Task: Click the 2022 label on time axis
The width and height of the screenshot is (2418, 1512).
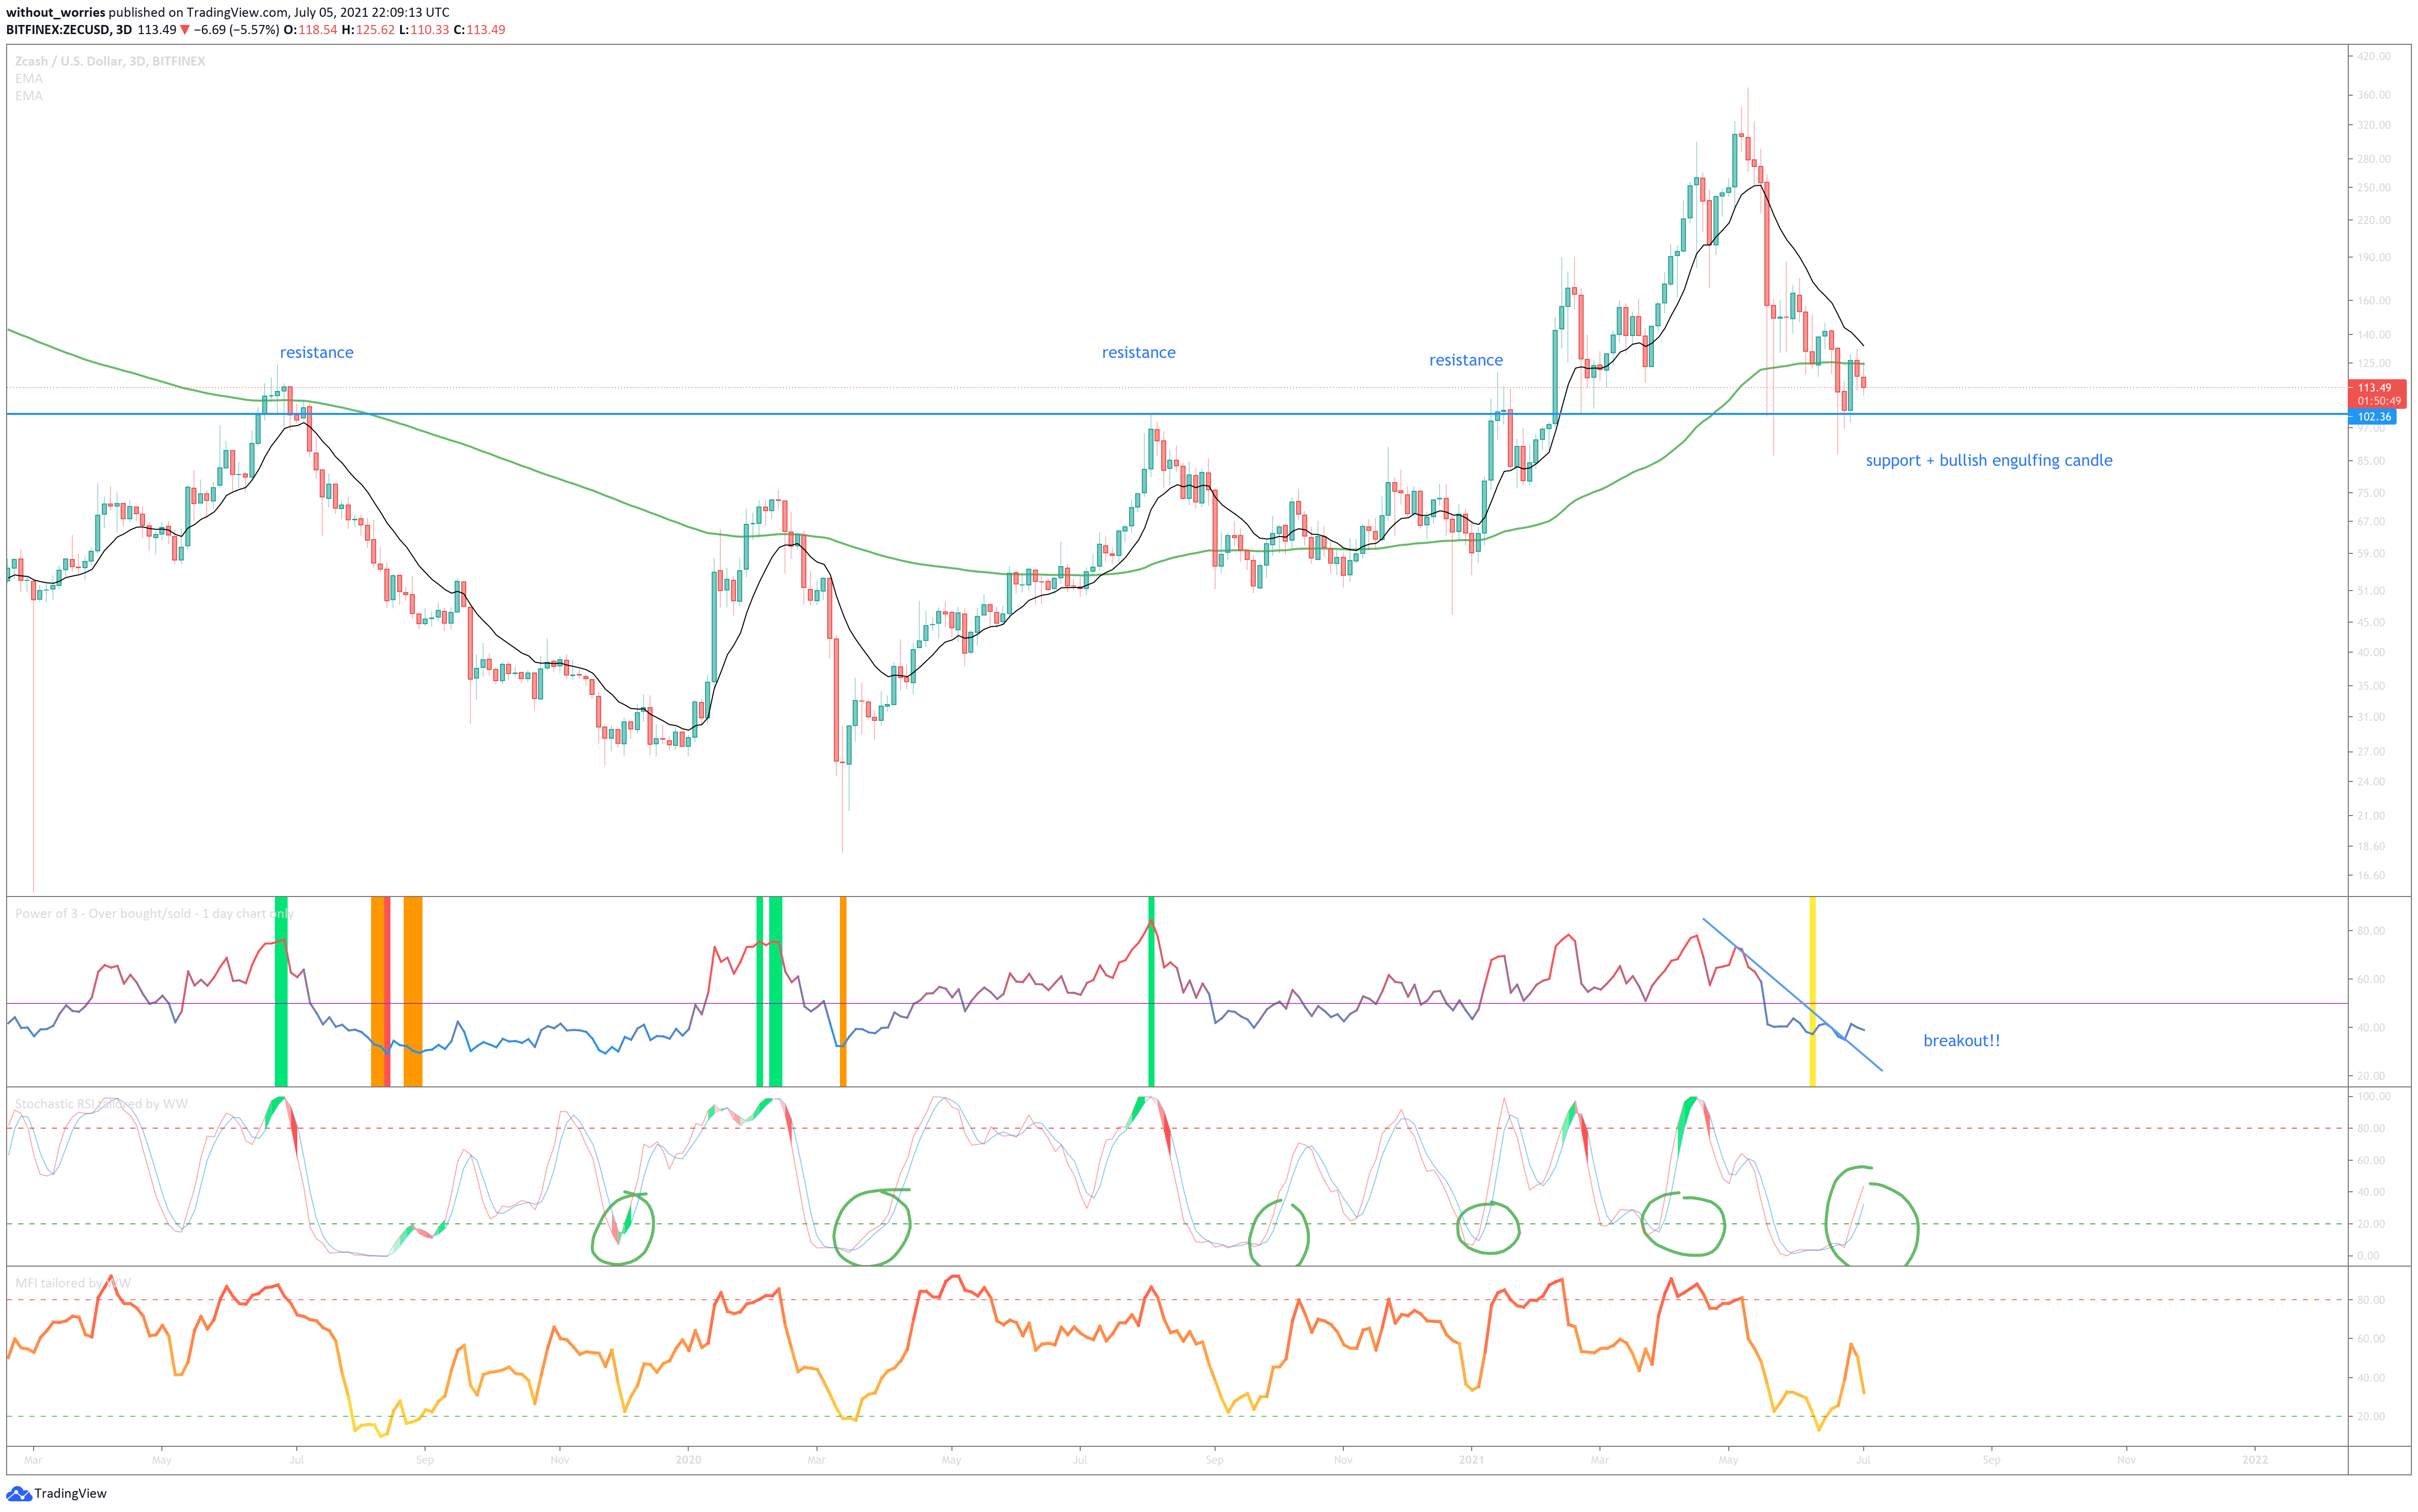Action: pos(2255,1460)
